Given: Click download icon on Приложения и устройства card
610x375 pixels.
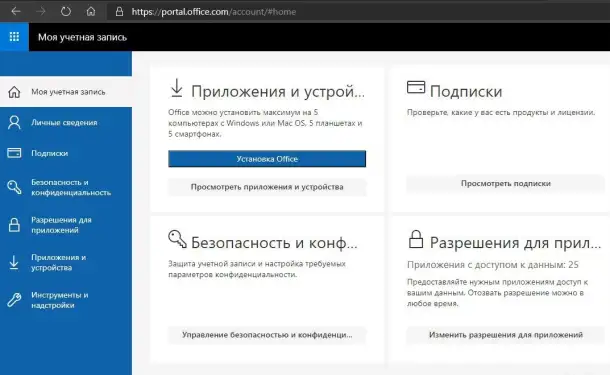Looking at the screenshot, I should tap(177, 88).
